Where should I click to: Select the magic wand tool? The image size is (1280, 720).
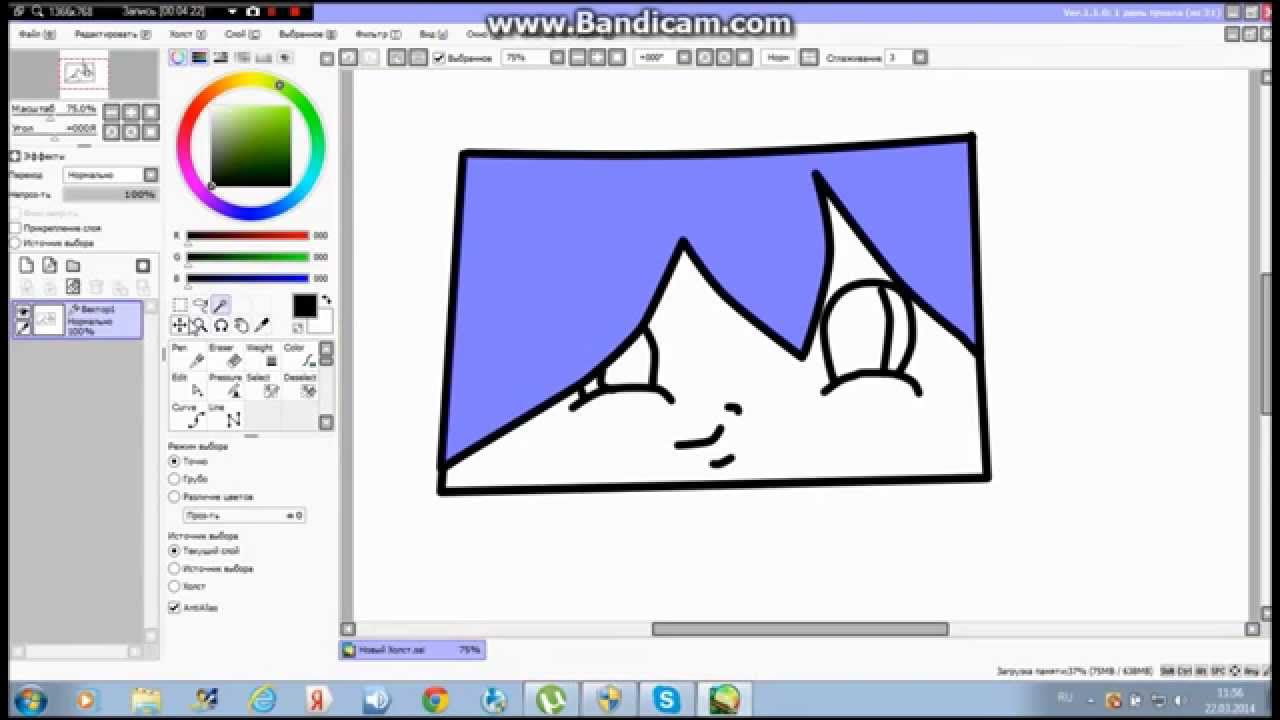coord(221,305)
